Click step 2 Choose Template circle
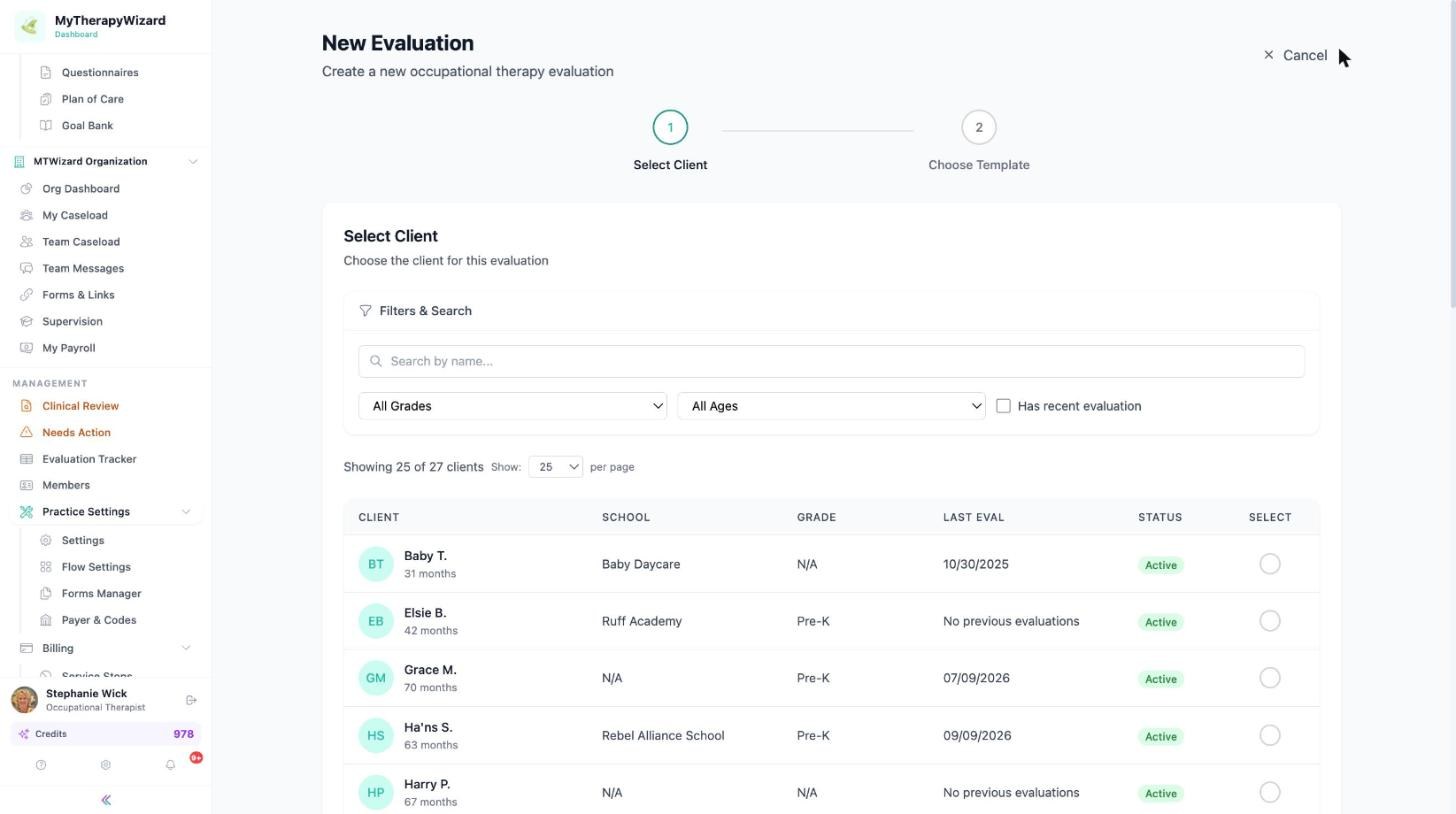 pos(979,127)
